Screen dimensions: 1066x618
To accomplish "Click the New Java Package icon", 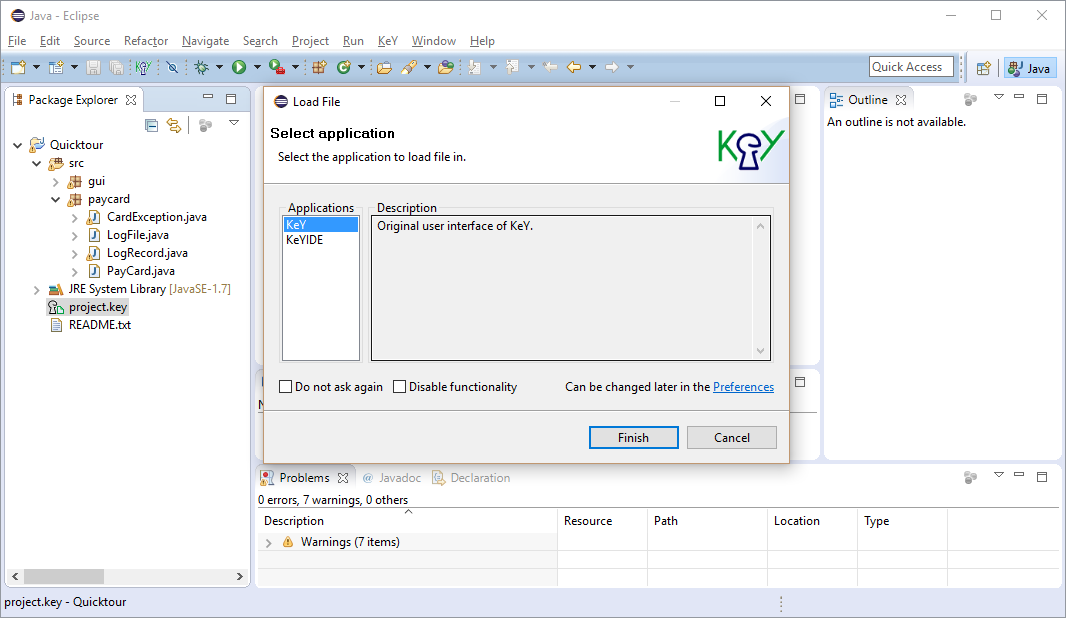I will (320, 67).
